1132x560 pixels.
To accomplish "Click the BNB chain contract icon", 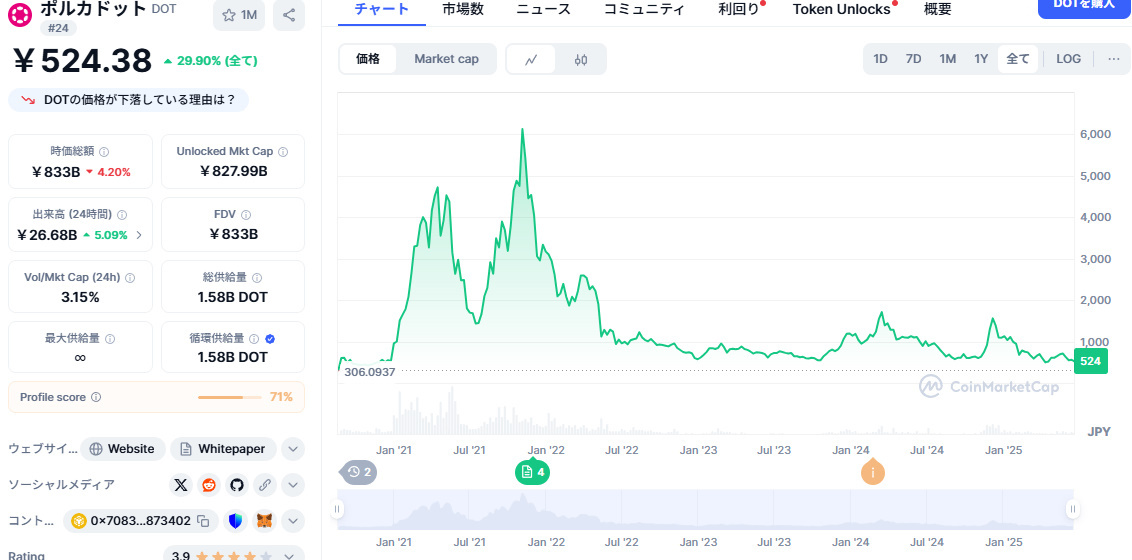I will point(78,520).
